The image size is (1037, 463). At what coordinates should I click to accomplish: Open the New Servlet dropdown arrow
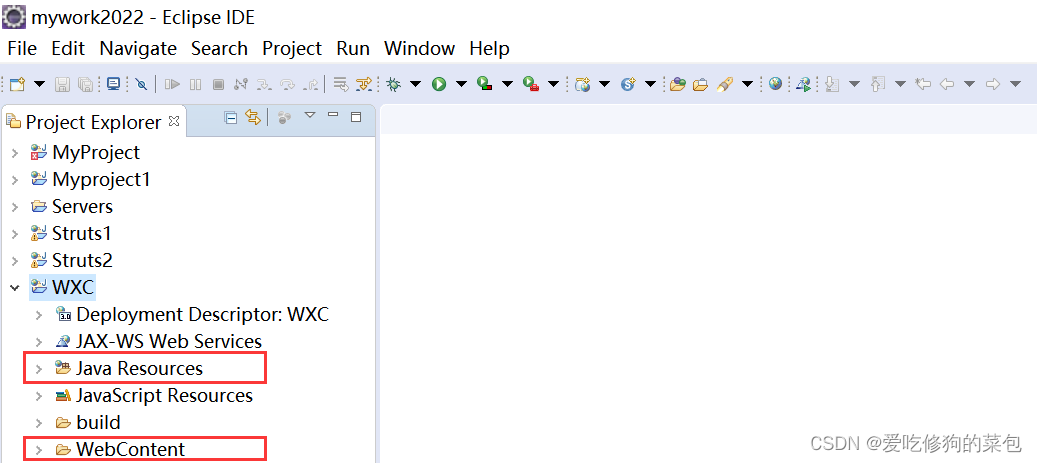click(x=650, y=84)
